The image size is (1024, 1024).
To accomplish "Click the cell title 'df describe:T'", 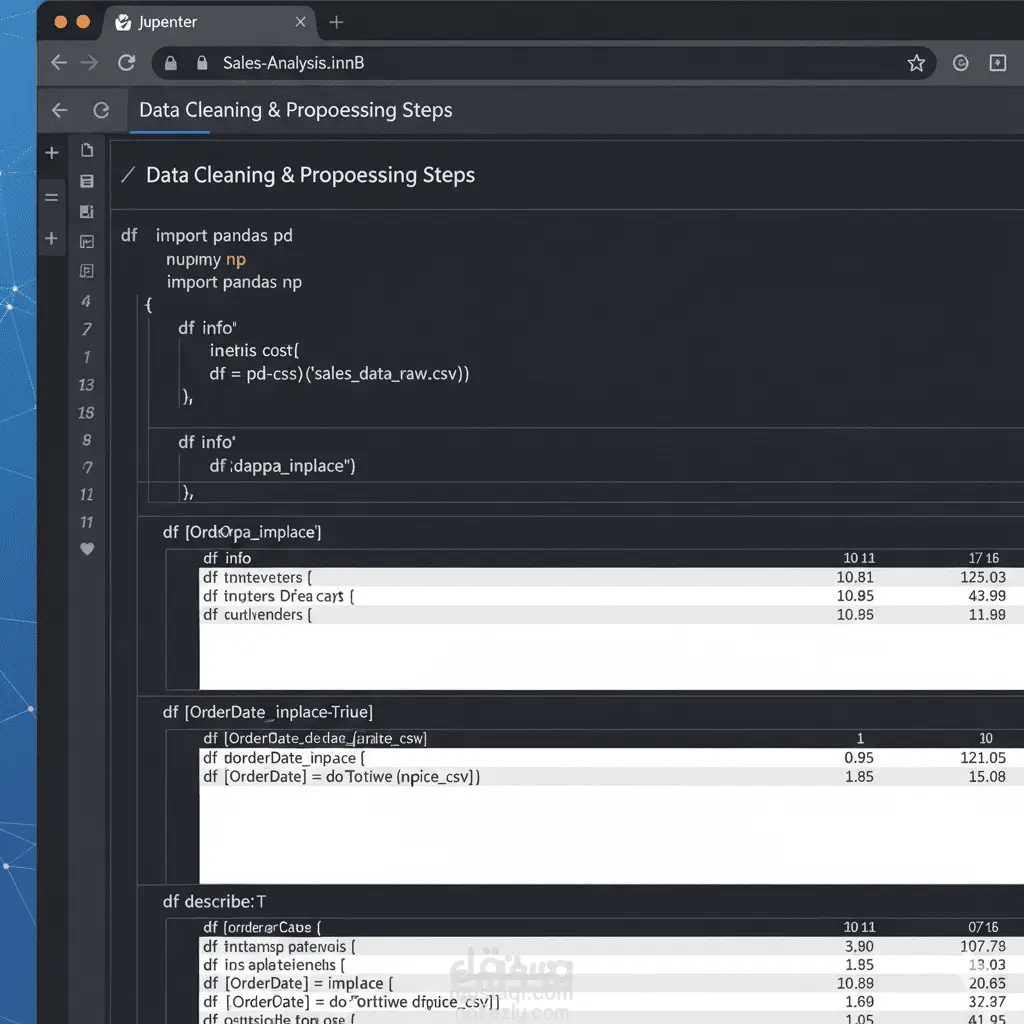I will 214,902.
